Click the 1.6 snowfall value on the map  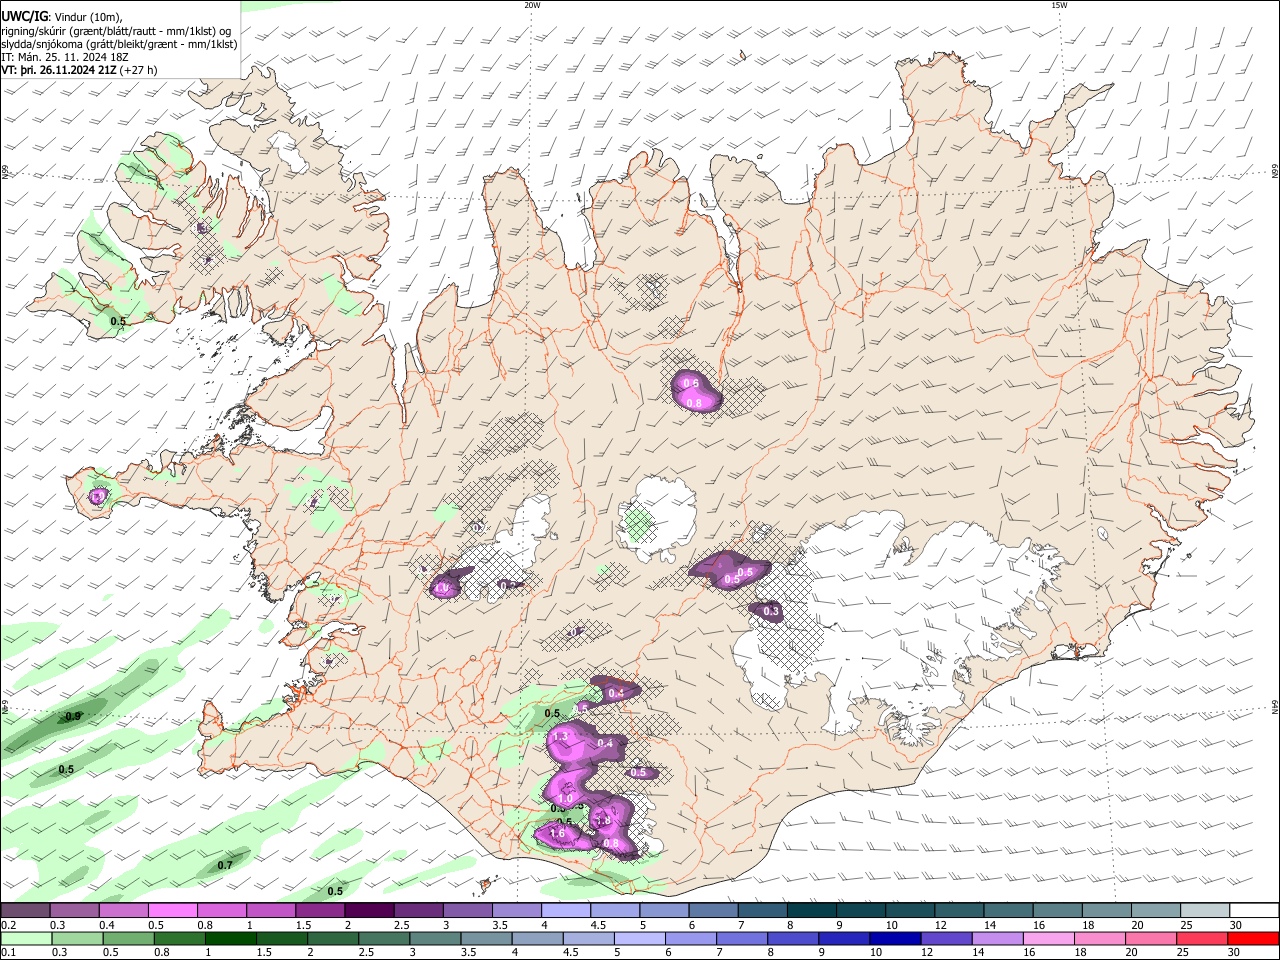558,833
